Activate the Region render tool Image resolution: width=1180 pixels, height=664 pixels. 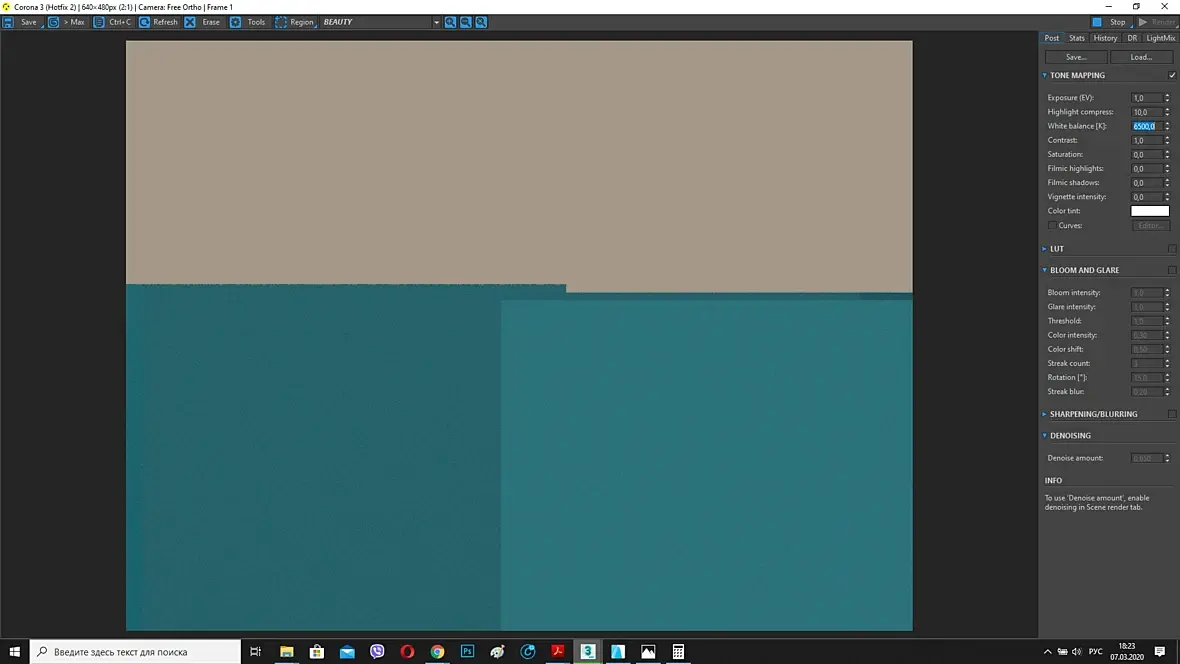281,23
